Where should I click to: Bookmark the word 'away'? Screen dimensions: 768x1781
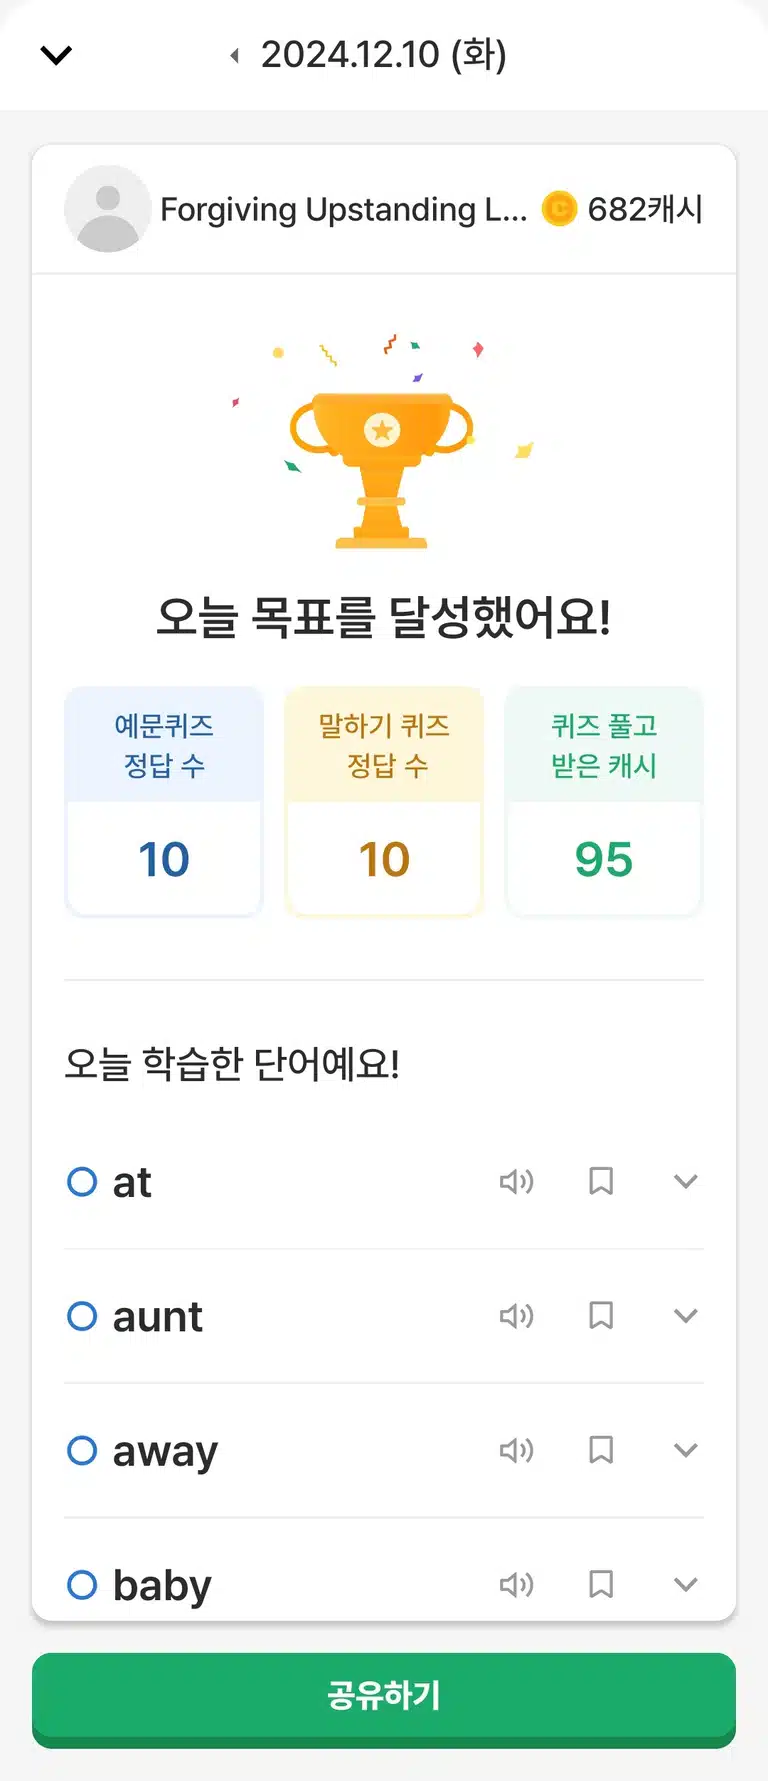[601, 1450]
